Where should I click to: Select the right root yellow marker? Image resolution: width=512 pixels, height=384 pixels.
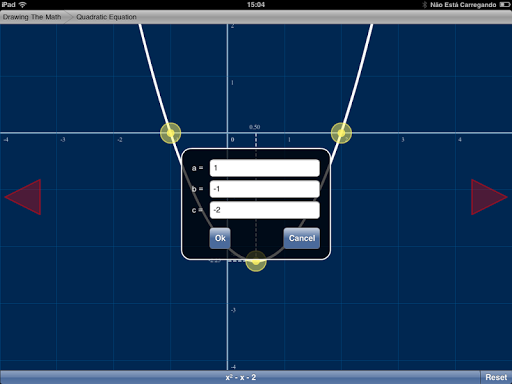pyautogui.click(x=341, y=133)
